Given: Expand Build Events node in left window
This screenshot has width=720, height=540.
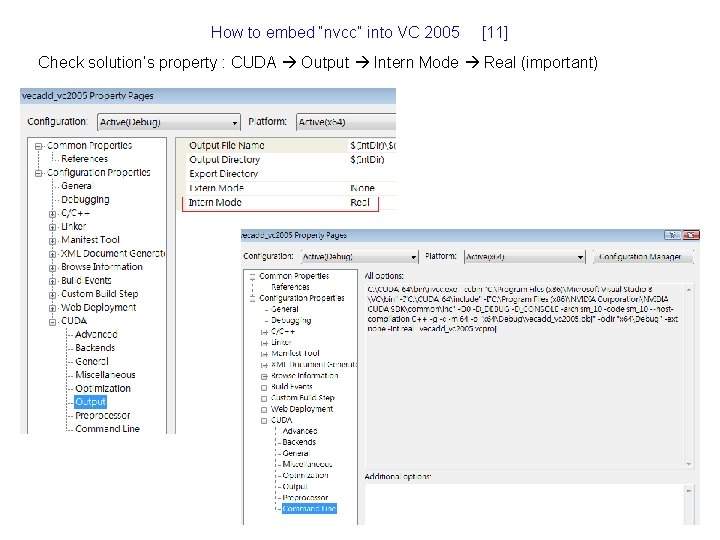Looking at the screenshot, I should pos(52,281).
